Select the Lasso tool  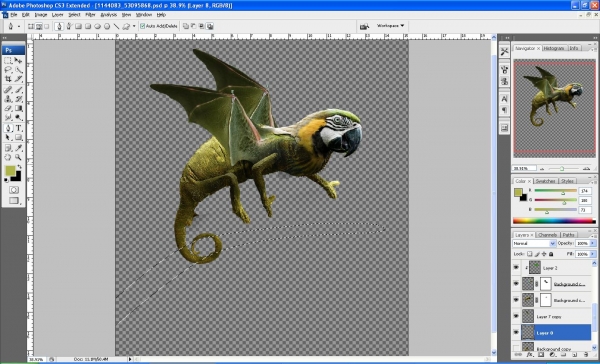(8, 70)
